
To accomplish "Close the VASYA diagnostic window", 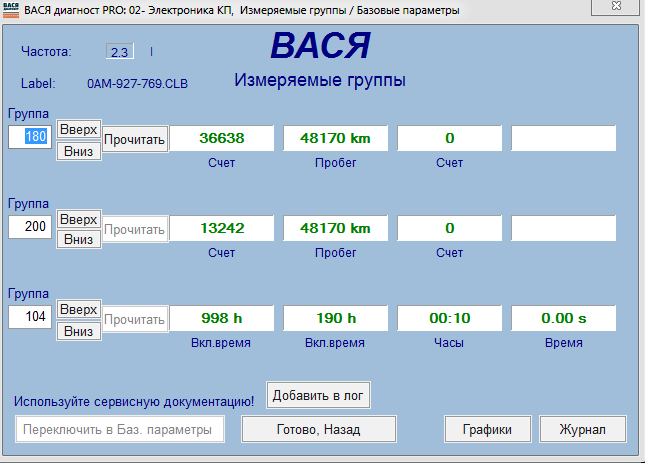I will tap(615, 6).
